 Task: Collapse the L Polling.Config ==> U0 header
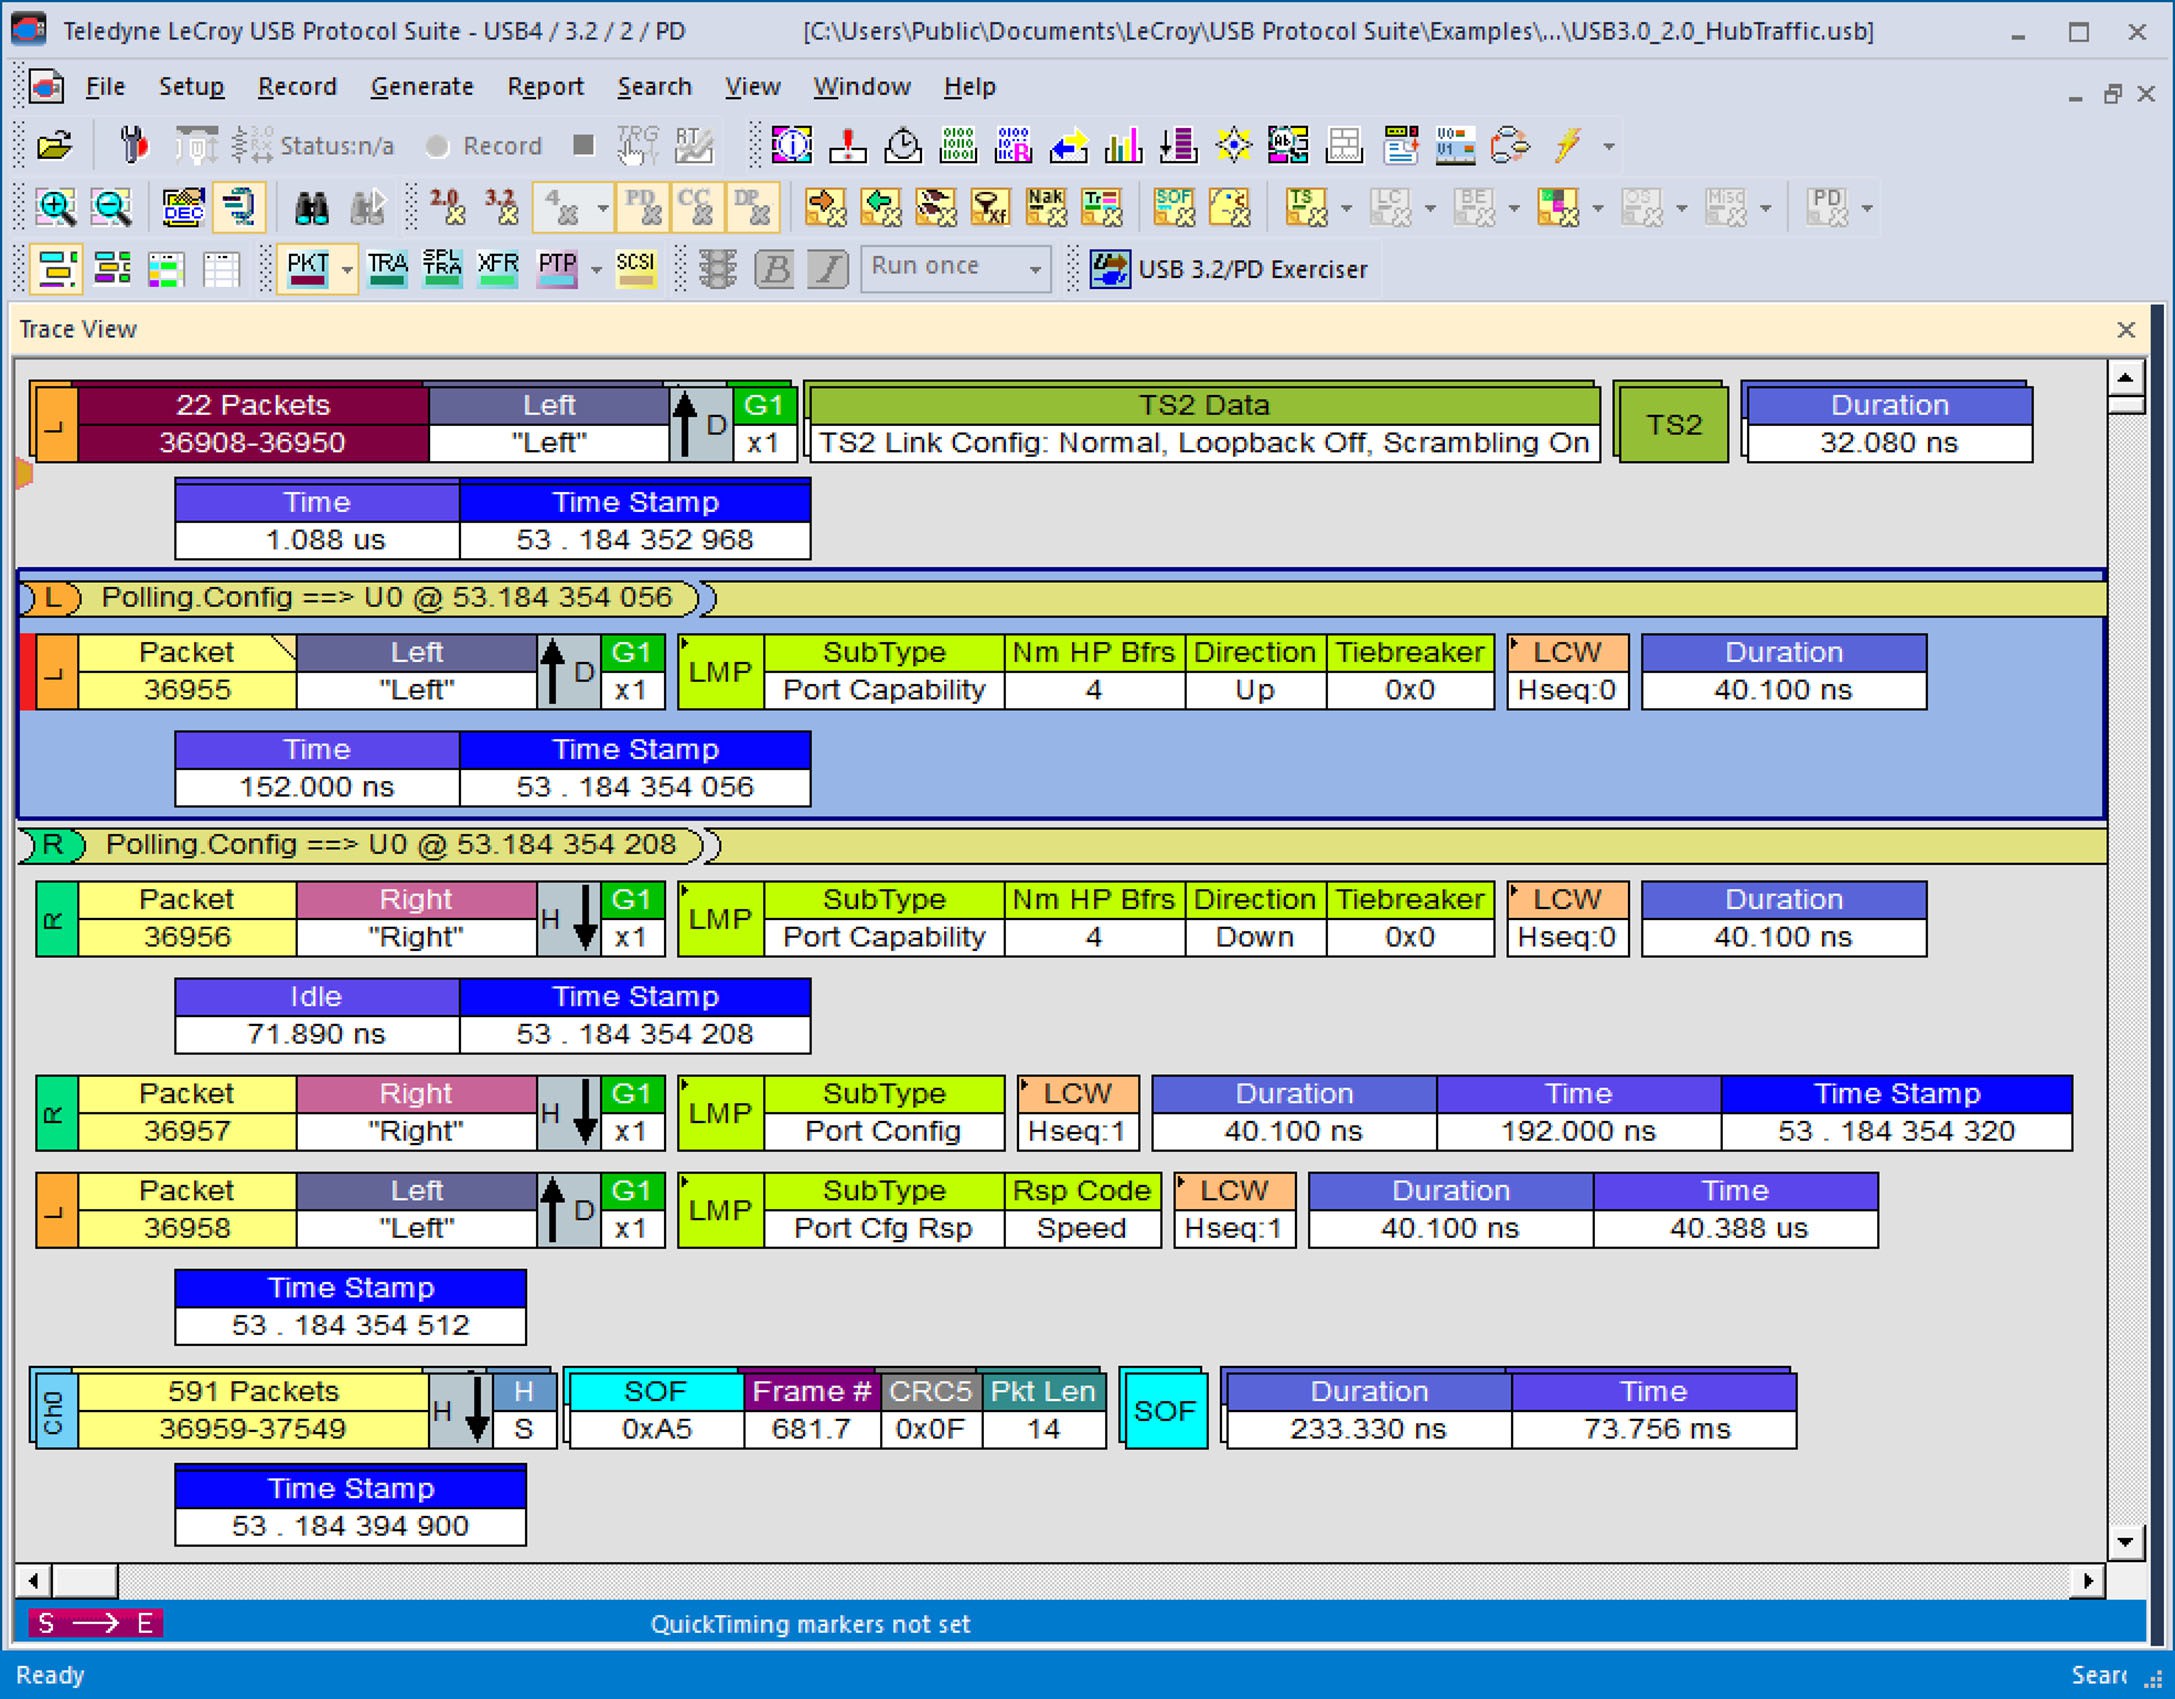point(52,598)
